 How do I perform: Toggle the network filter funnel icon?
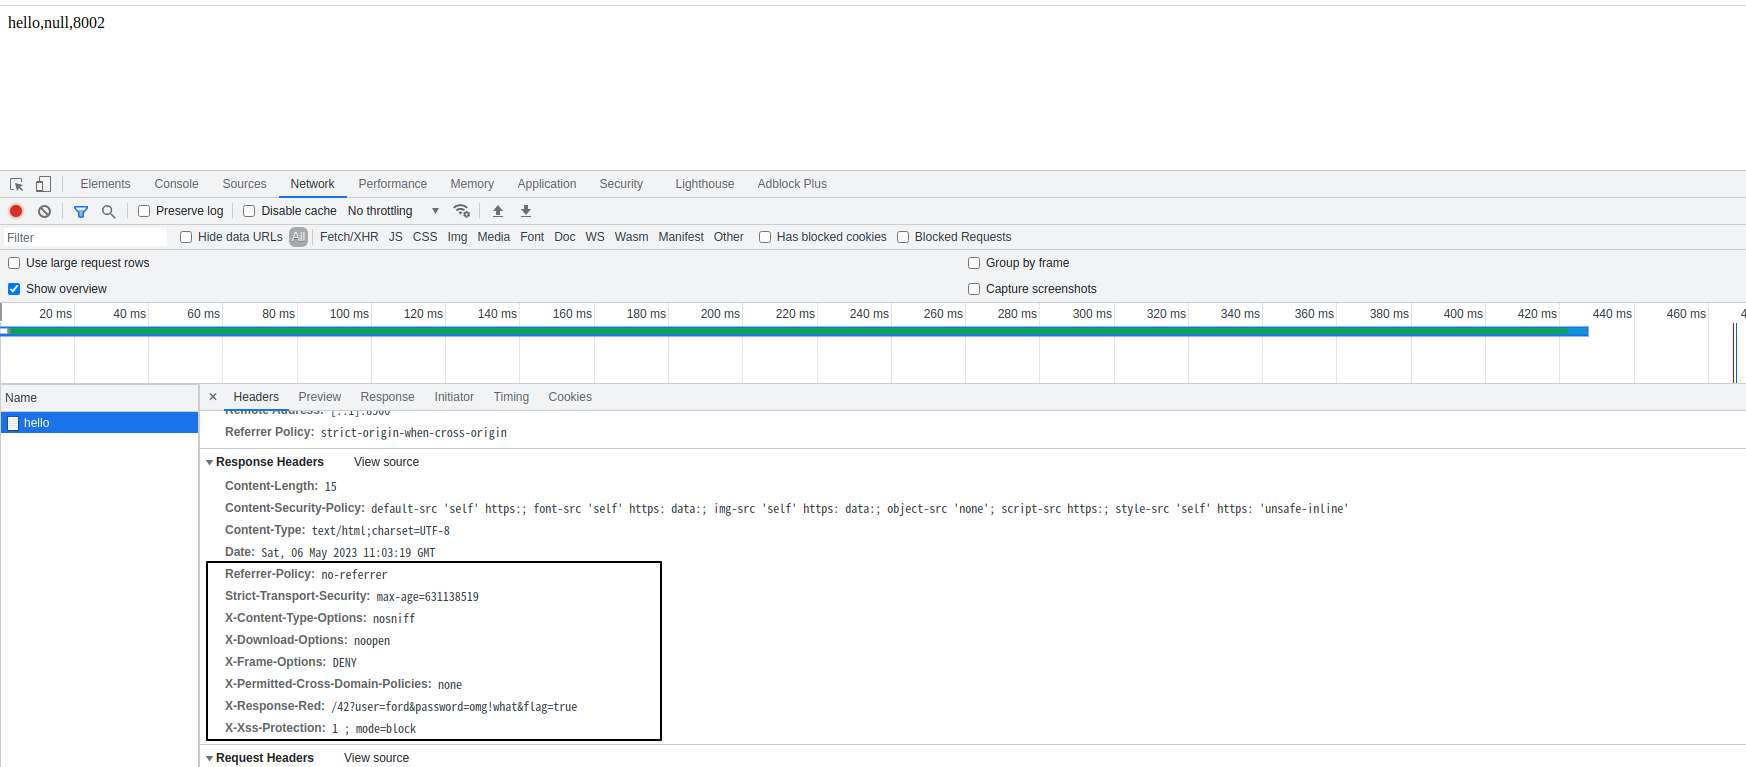point(81,211)
